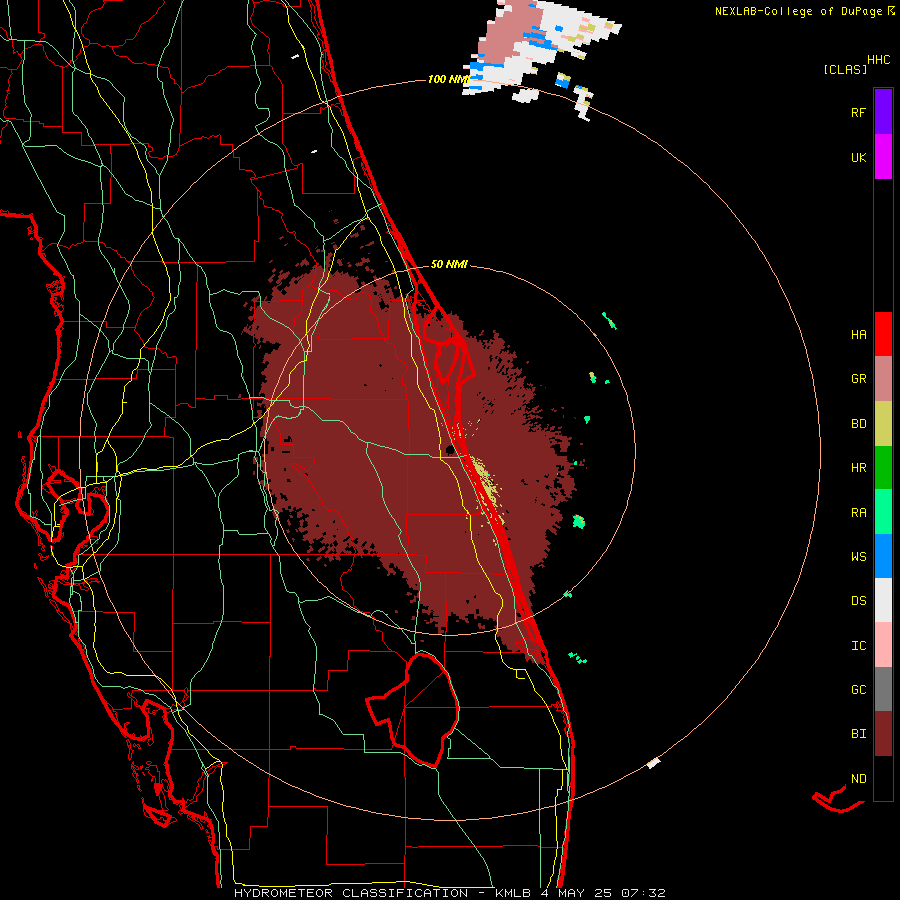Click the 4 MAY 25 date text
The height and width of the screenshot is (900, 900).
tap(577, 893)
